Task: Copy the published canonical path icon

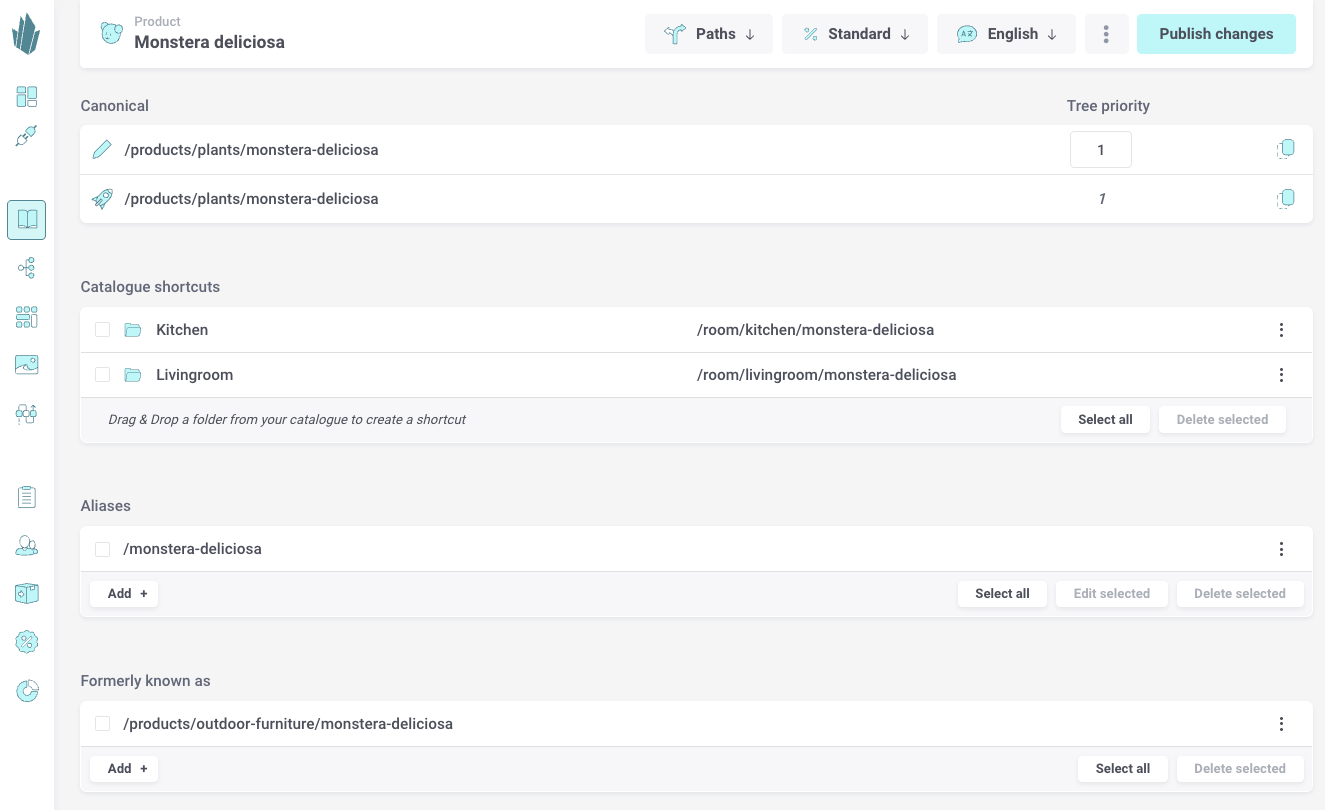Action: [x=1285, y=199]
